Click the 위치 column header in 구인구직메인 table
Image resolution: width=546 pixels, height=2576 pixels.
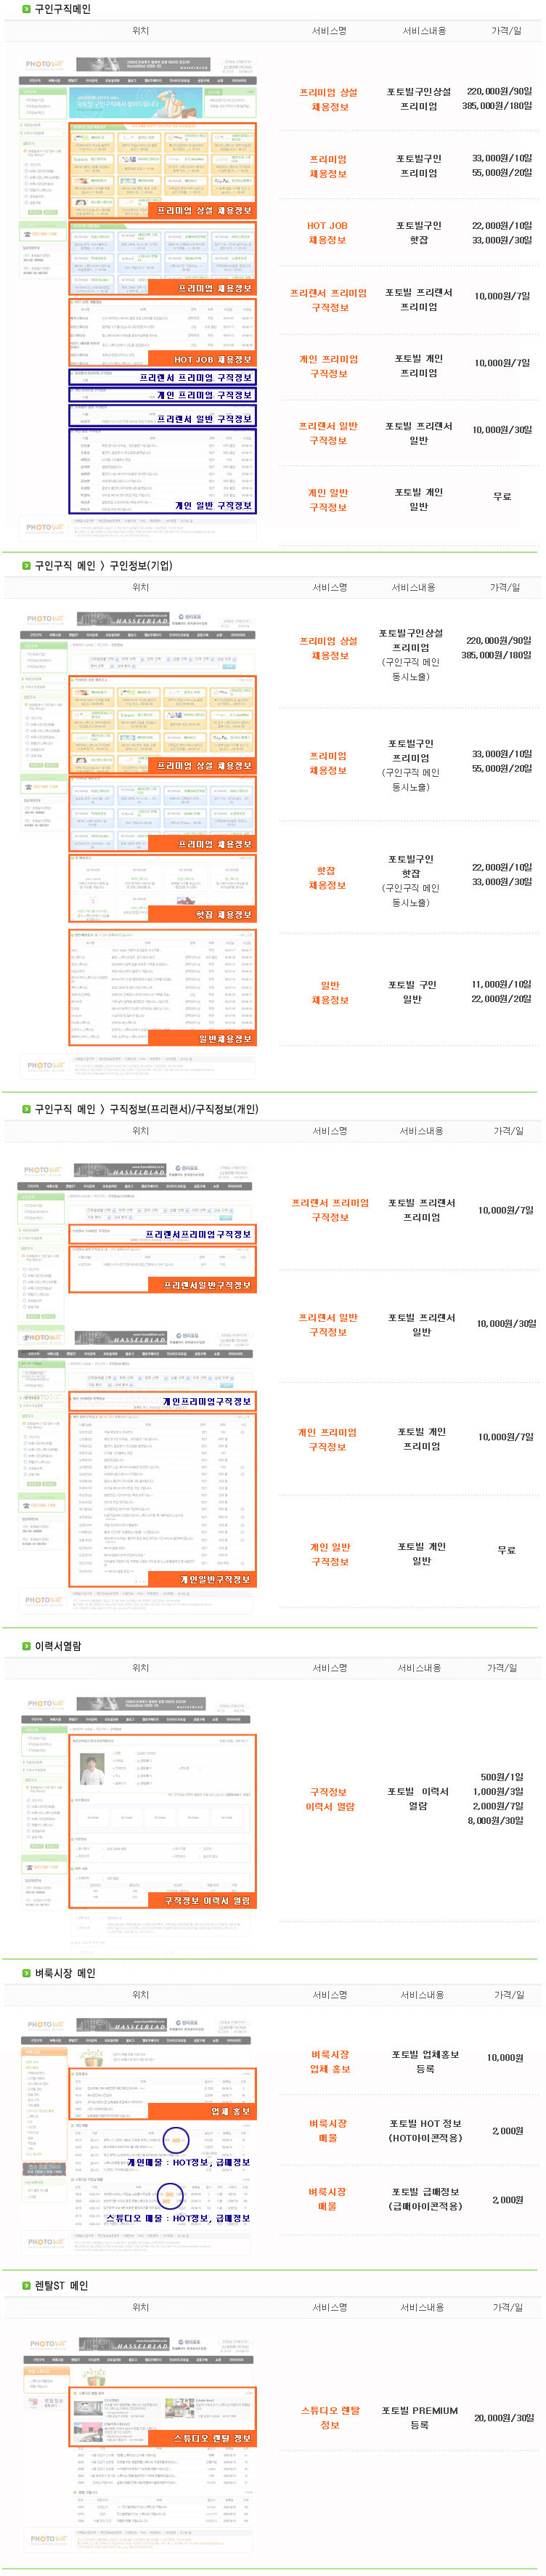click(140, 31)
